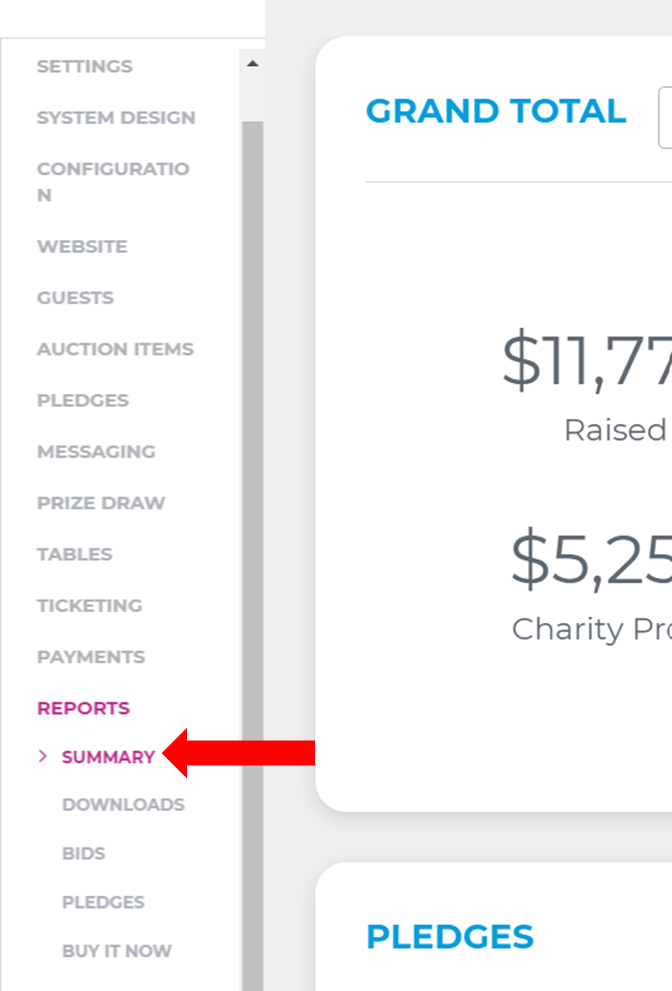The height and width of the screenshot is (991, 672).
Task: Open System Design
Action: tap(116, 117)
